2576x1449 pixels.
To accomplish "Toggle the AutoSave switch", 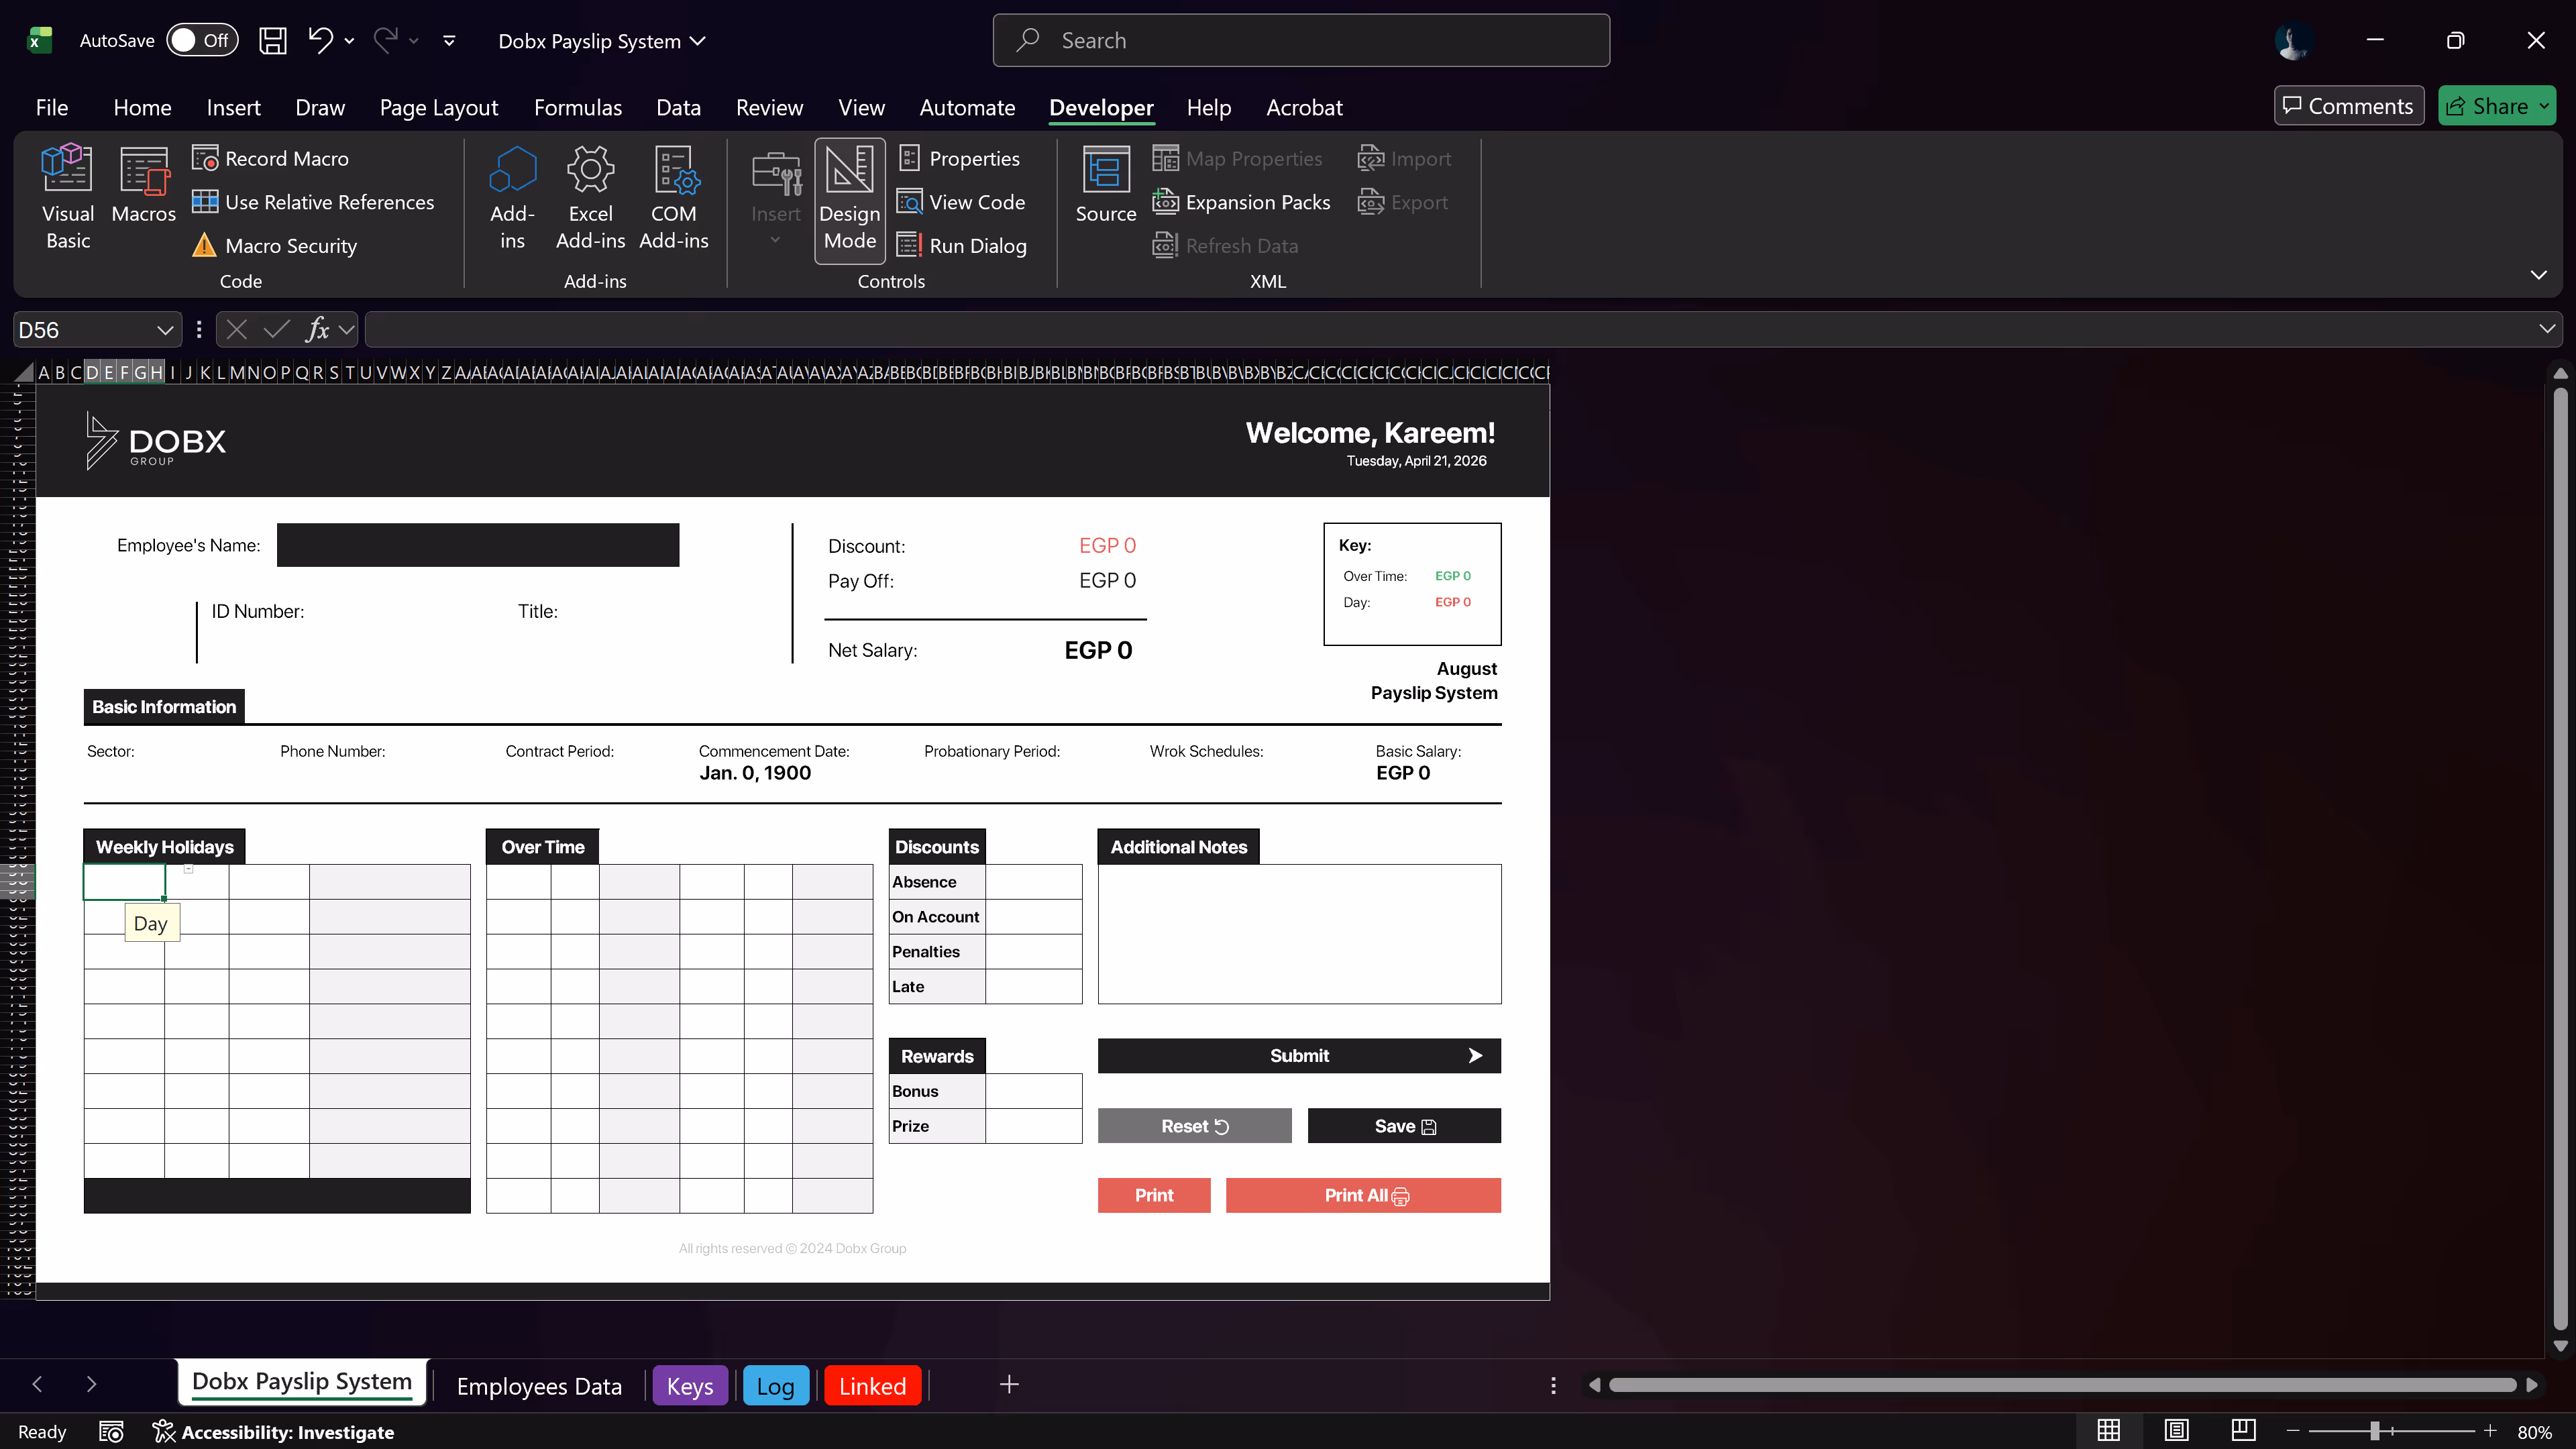I will coord(202,40).
